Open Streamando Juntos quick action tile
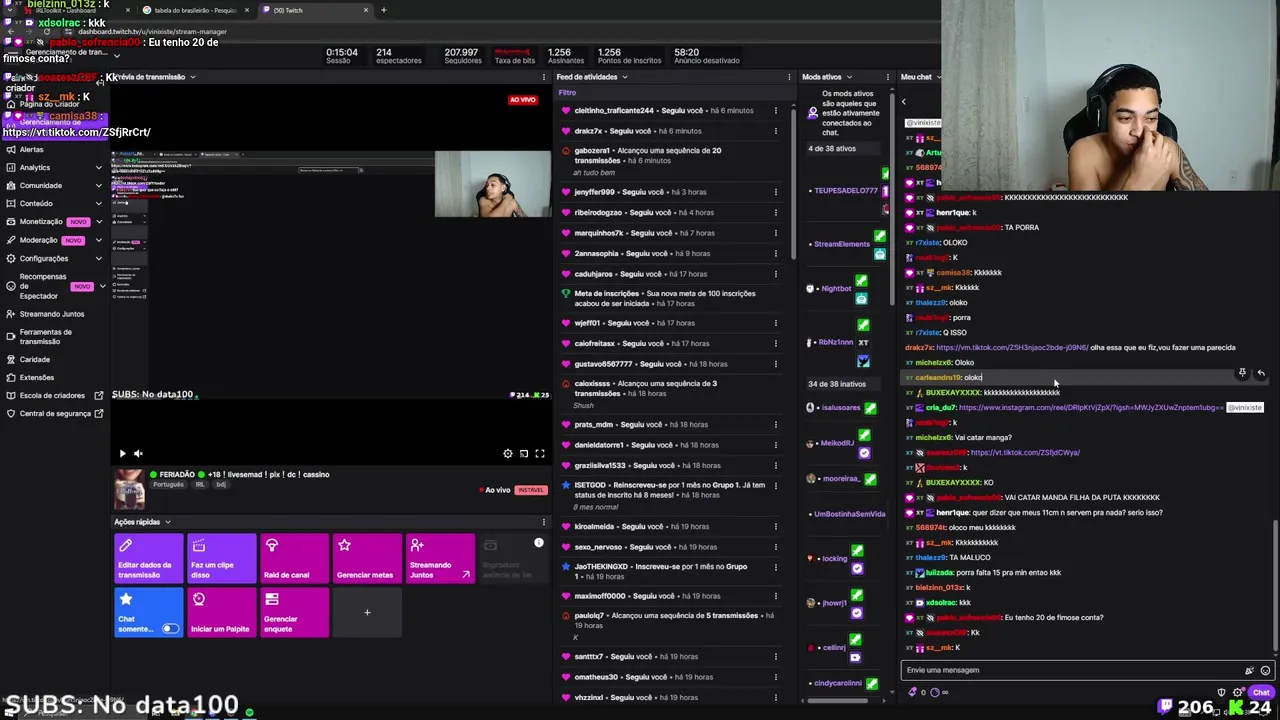This screenshot has width=1280, height=720. point(441,558)
